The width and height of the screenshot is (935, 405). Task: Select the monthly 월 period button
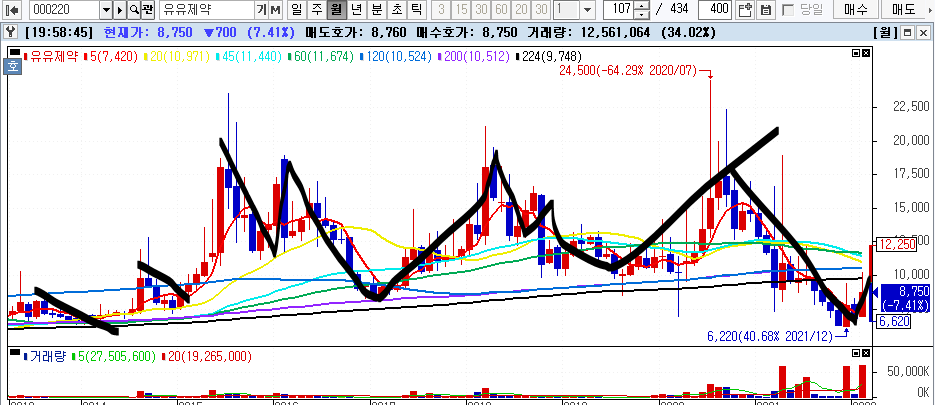click(x=337, y=10)
